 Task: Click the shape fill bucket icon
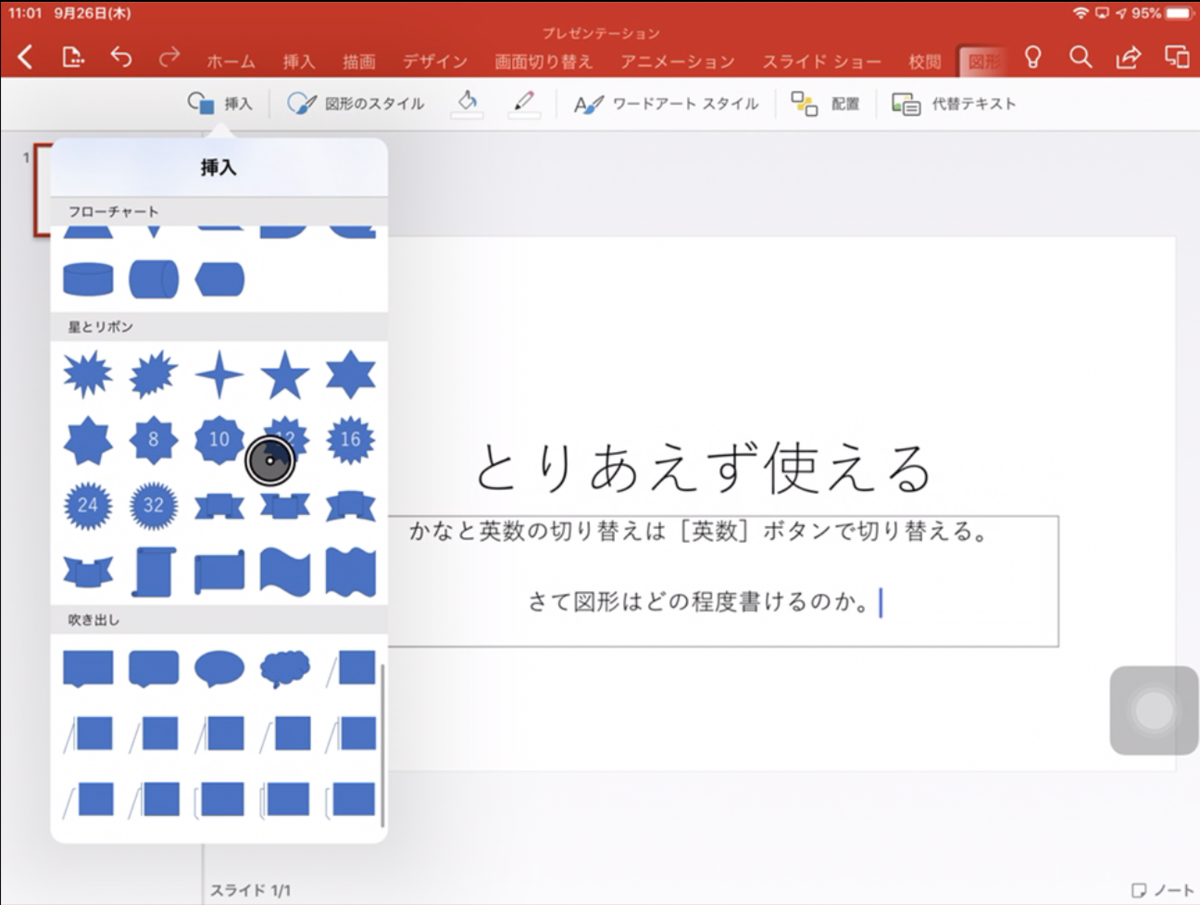pyautogui.click(x=467, y=103)
